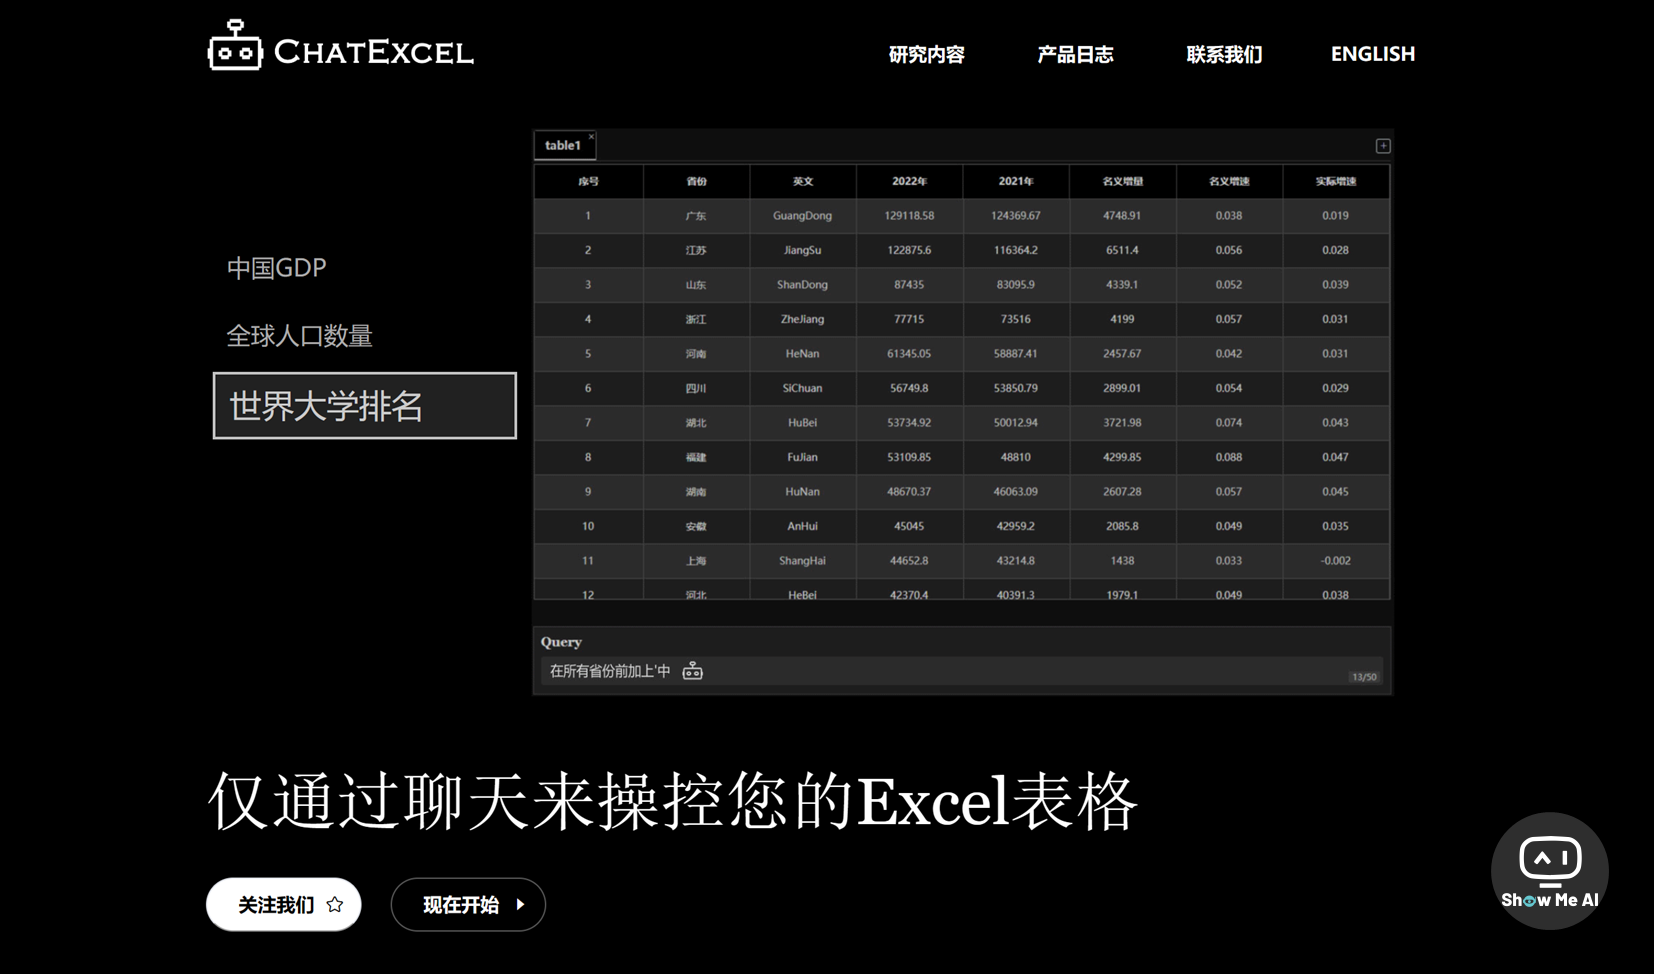Select the 全球人口数量 demo
This screenshot has height=974, width=1654.
300,336
